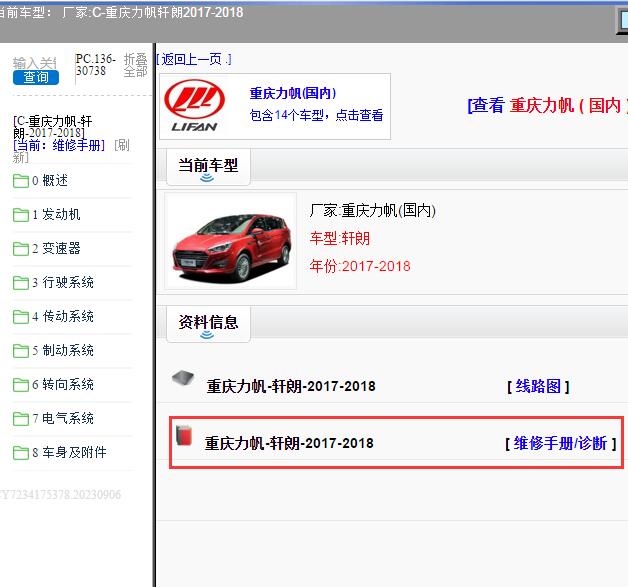Screen dimensions: 628x587
Task: Click the blue 查询 search button
Action: pyautogui.click(x=36, y=77)
